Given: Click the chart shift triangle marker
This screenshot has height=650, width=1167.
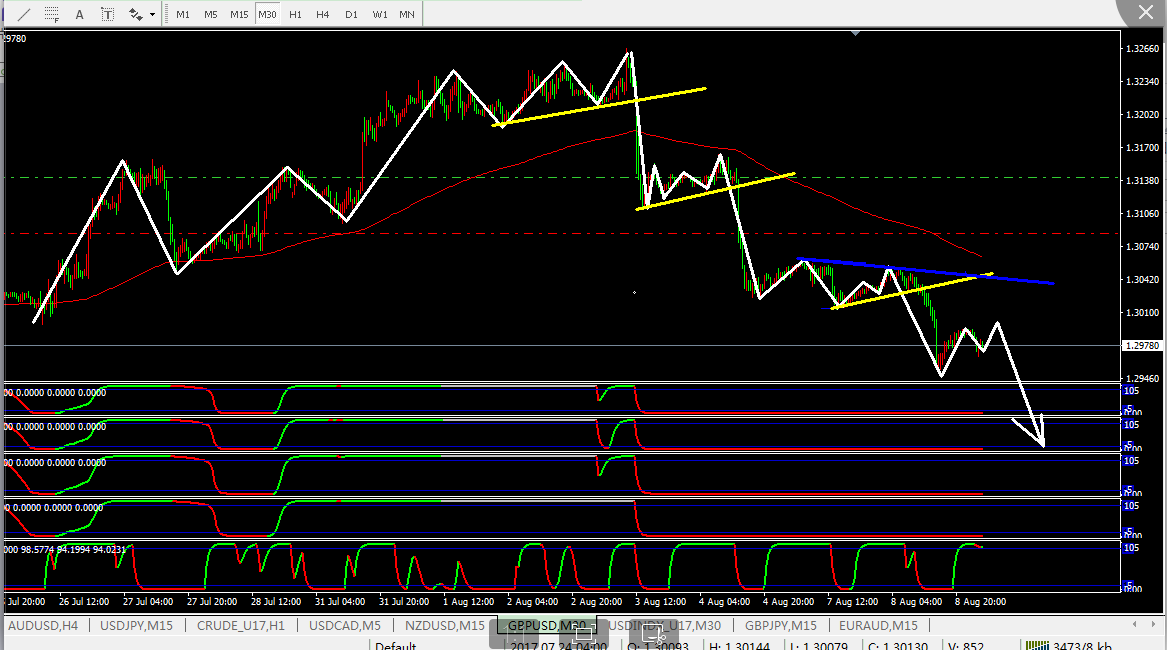Looking at the screenshot, I should [856, 33].
